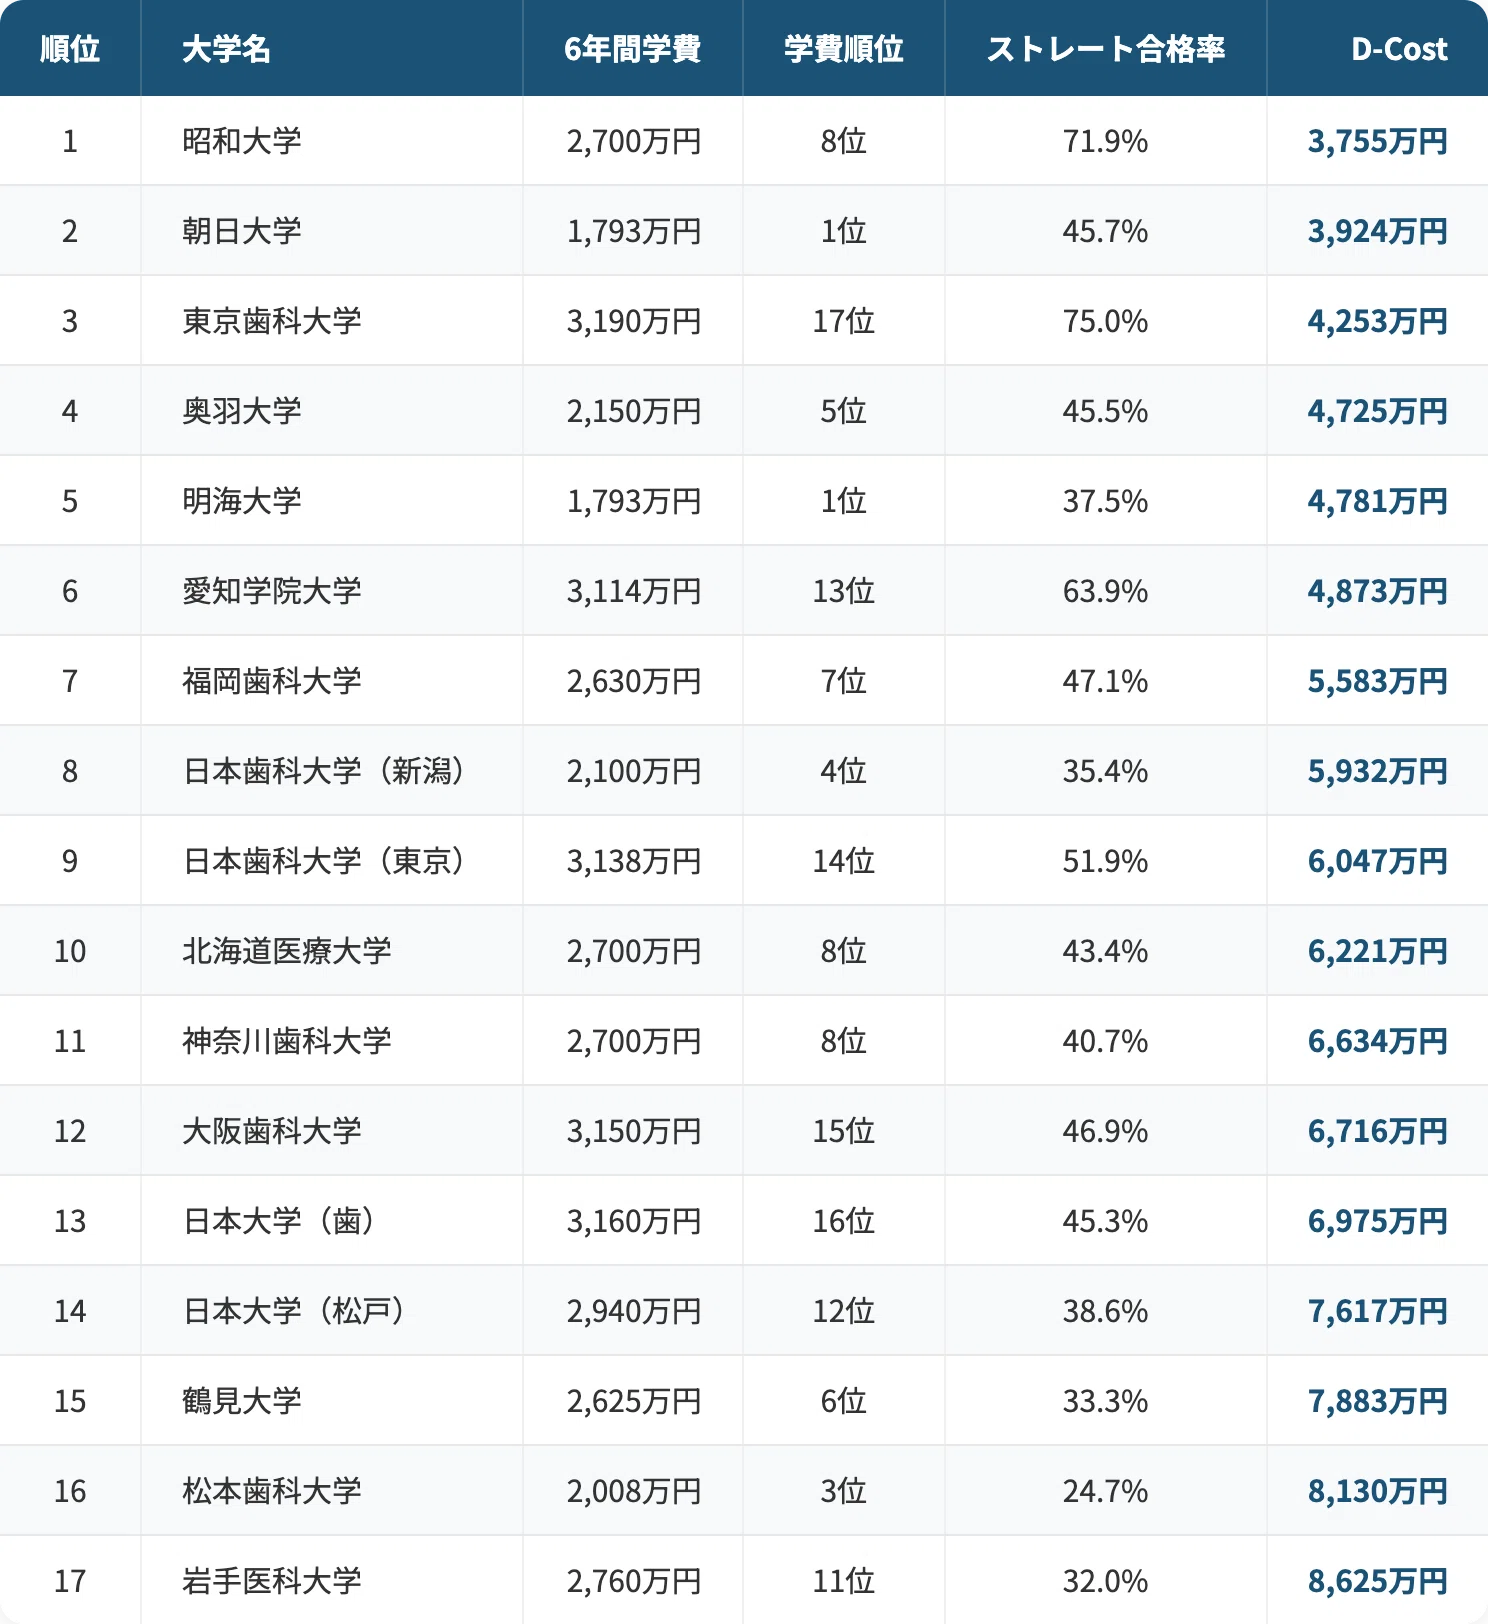The width and height of the screenshot is (1488, 1624).
Task: Select the D-Cost figure '5,932万円'
Action: coord(1378,771)
